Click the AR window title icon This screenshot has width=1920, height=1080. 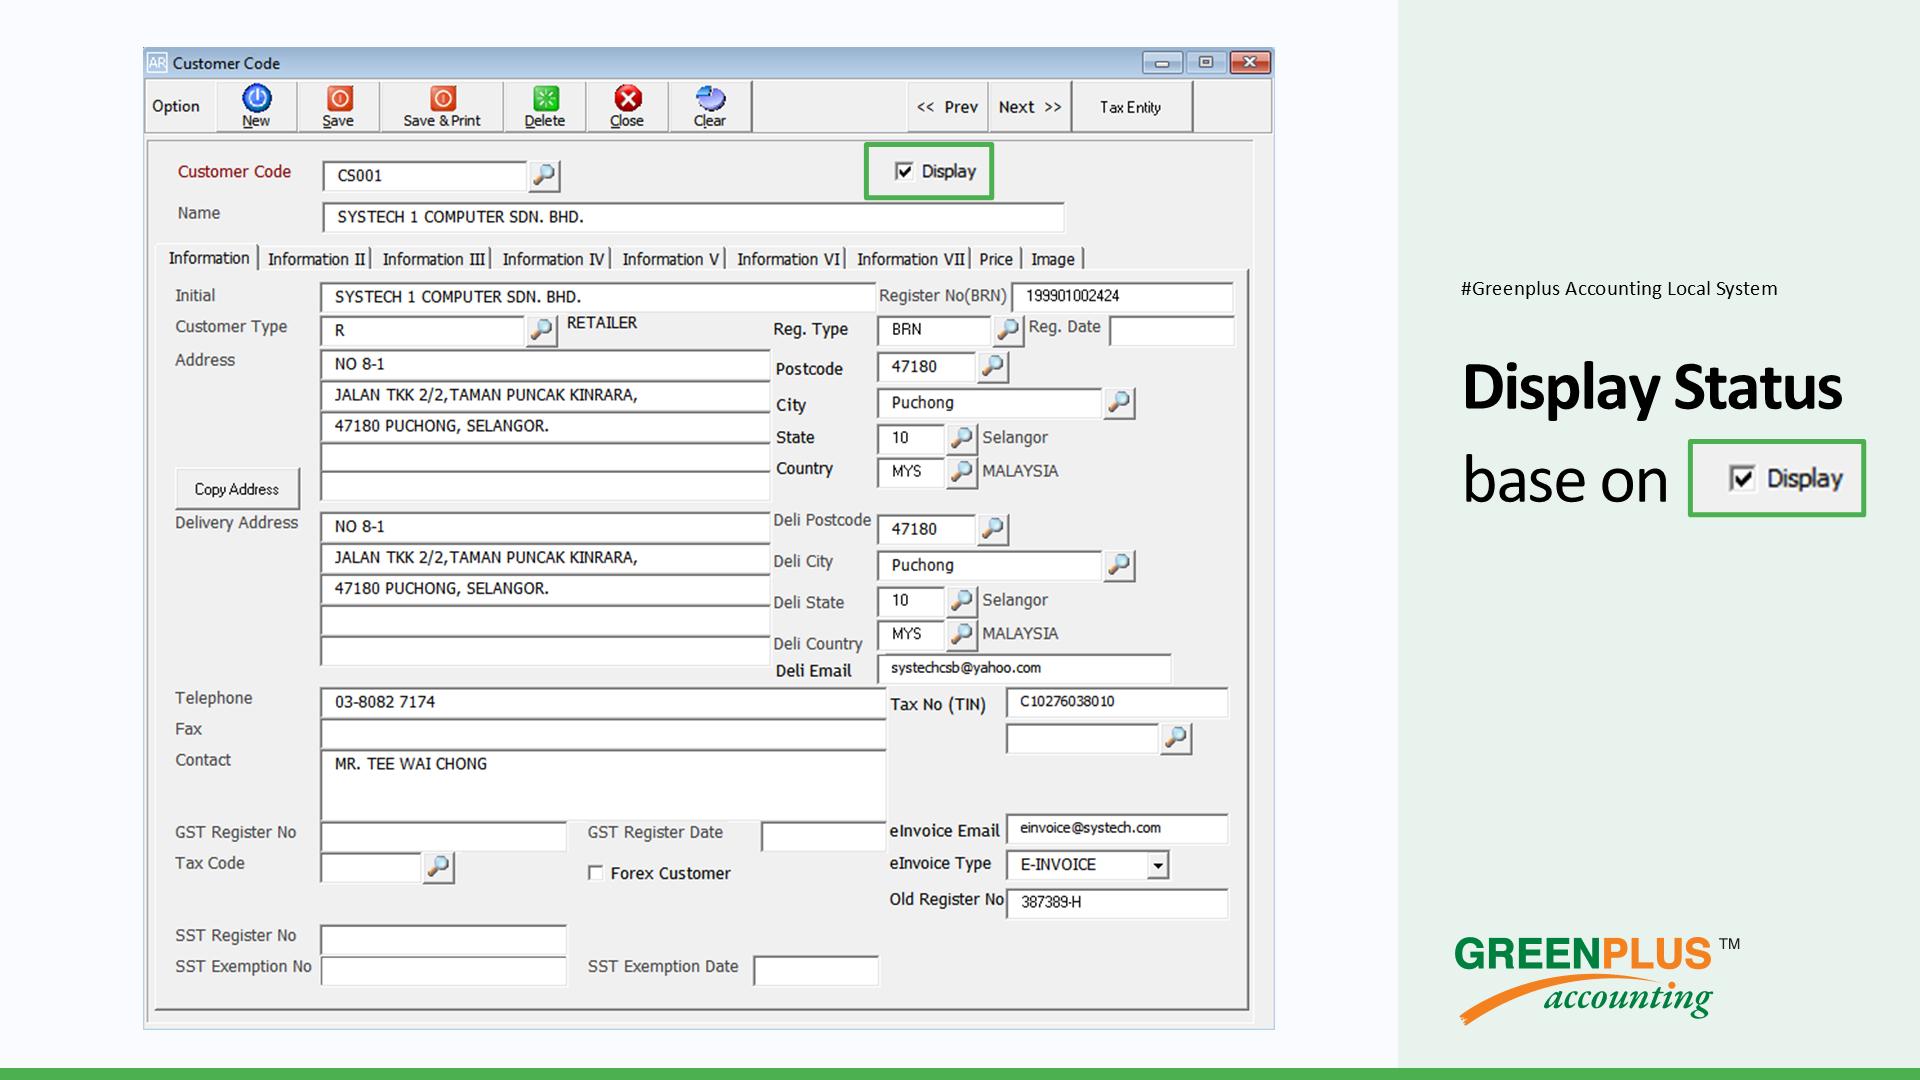pyautogui.click(x=157, y=63)
